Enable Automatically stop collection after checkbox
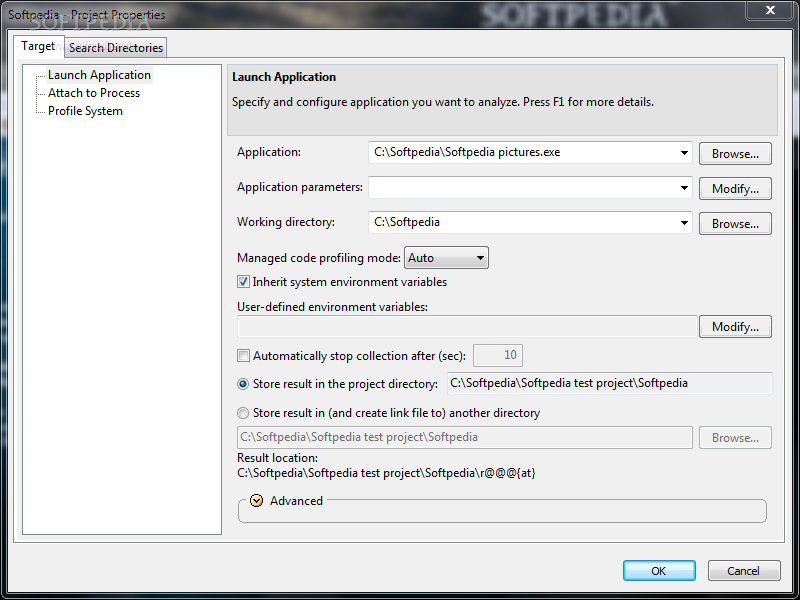 click(243, 356)
